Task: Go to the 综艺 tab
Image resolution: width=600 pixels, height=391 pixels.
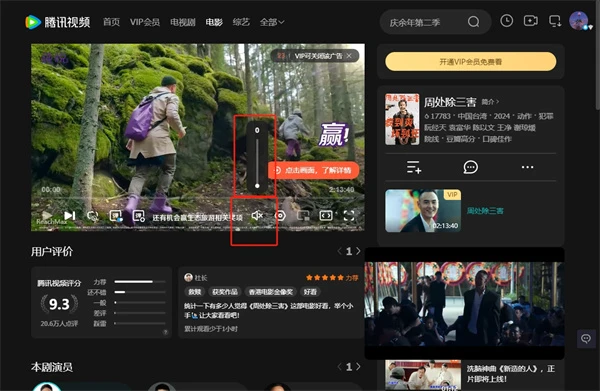Action: coord(241,22)
